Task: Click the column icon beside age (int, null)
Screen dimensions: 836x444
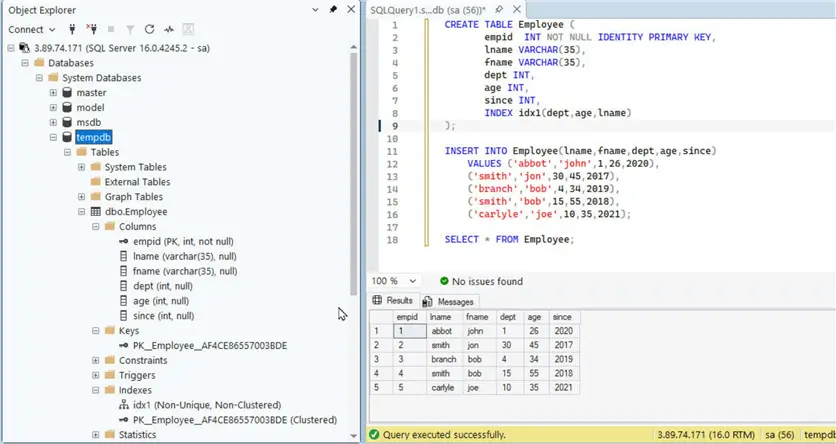Action: tap(124, 301)
